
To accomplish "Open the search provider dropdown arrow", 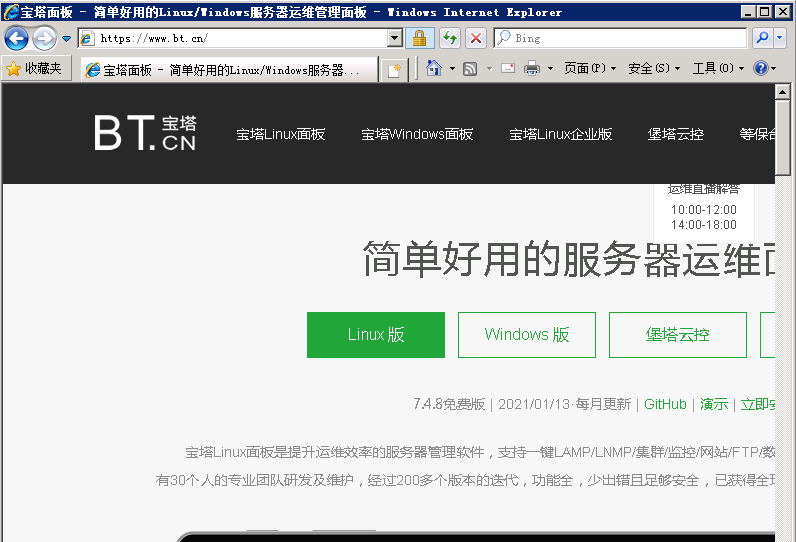I will [x=780, y=38].
